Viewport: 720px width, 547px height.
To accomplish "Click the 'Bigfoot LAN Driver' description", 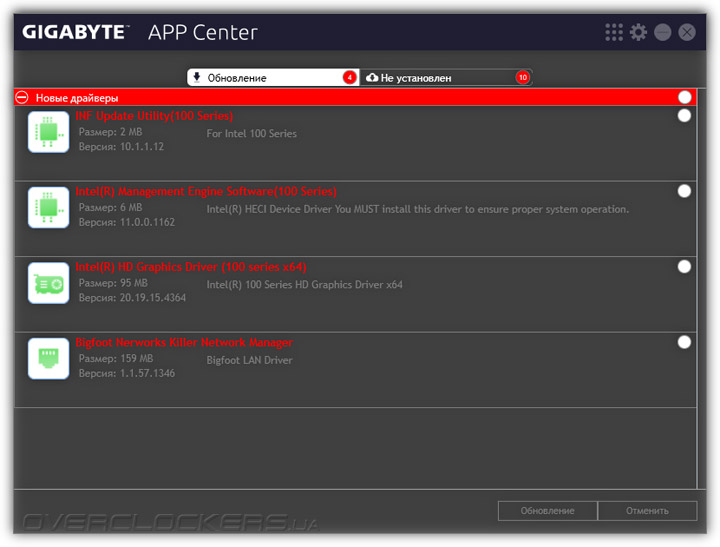I will pyautogui.click(x=249, y=361).
